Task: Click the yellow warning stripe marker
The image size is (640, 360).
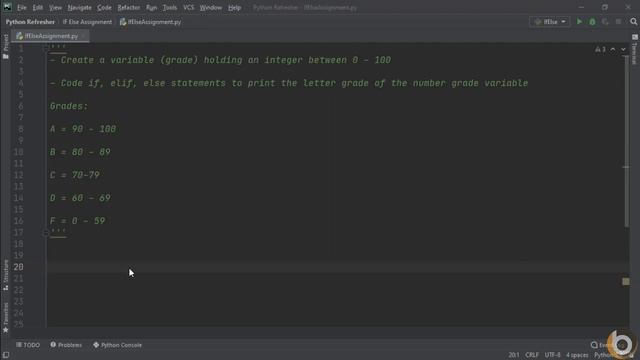Action: (626, 282)
